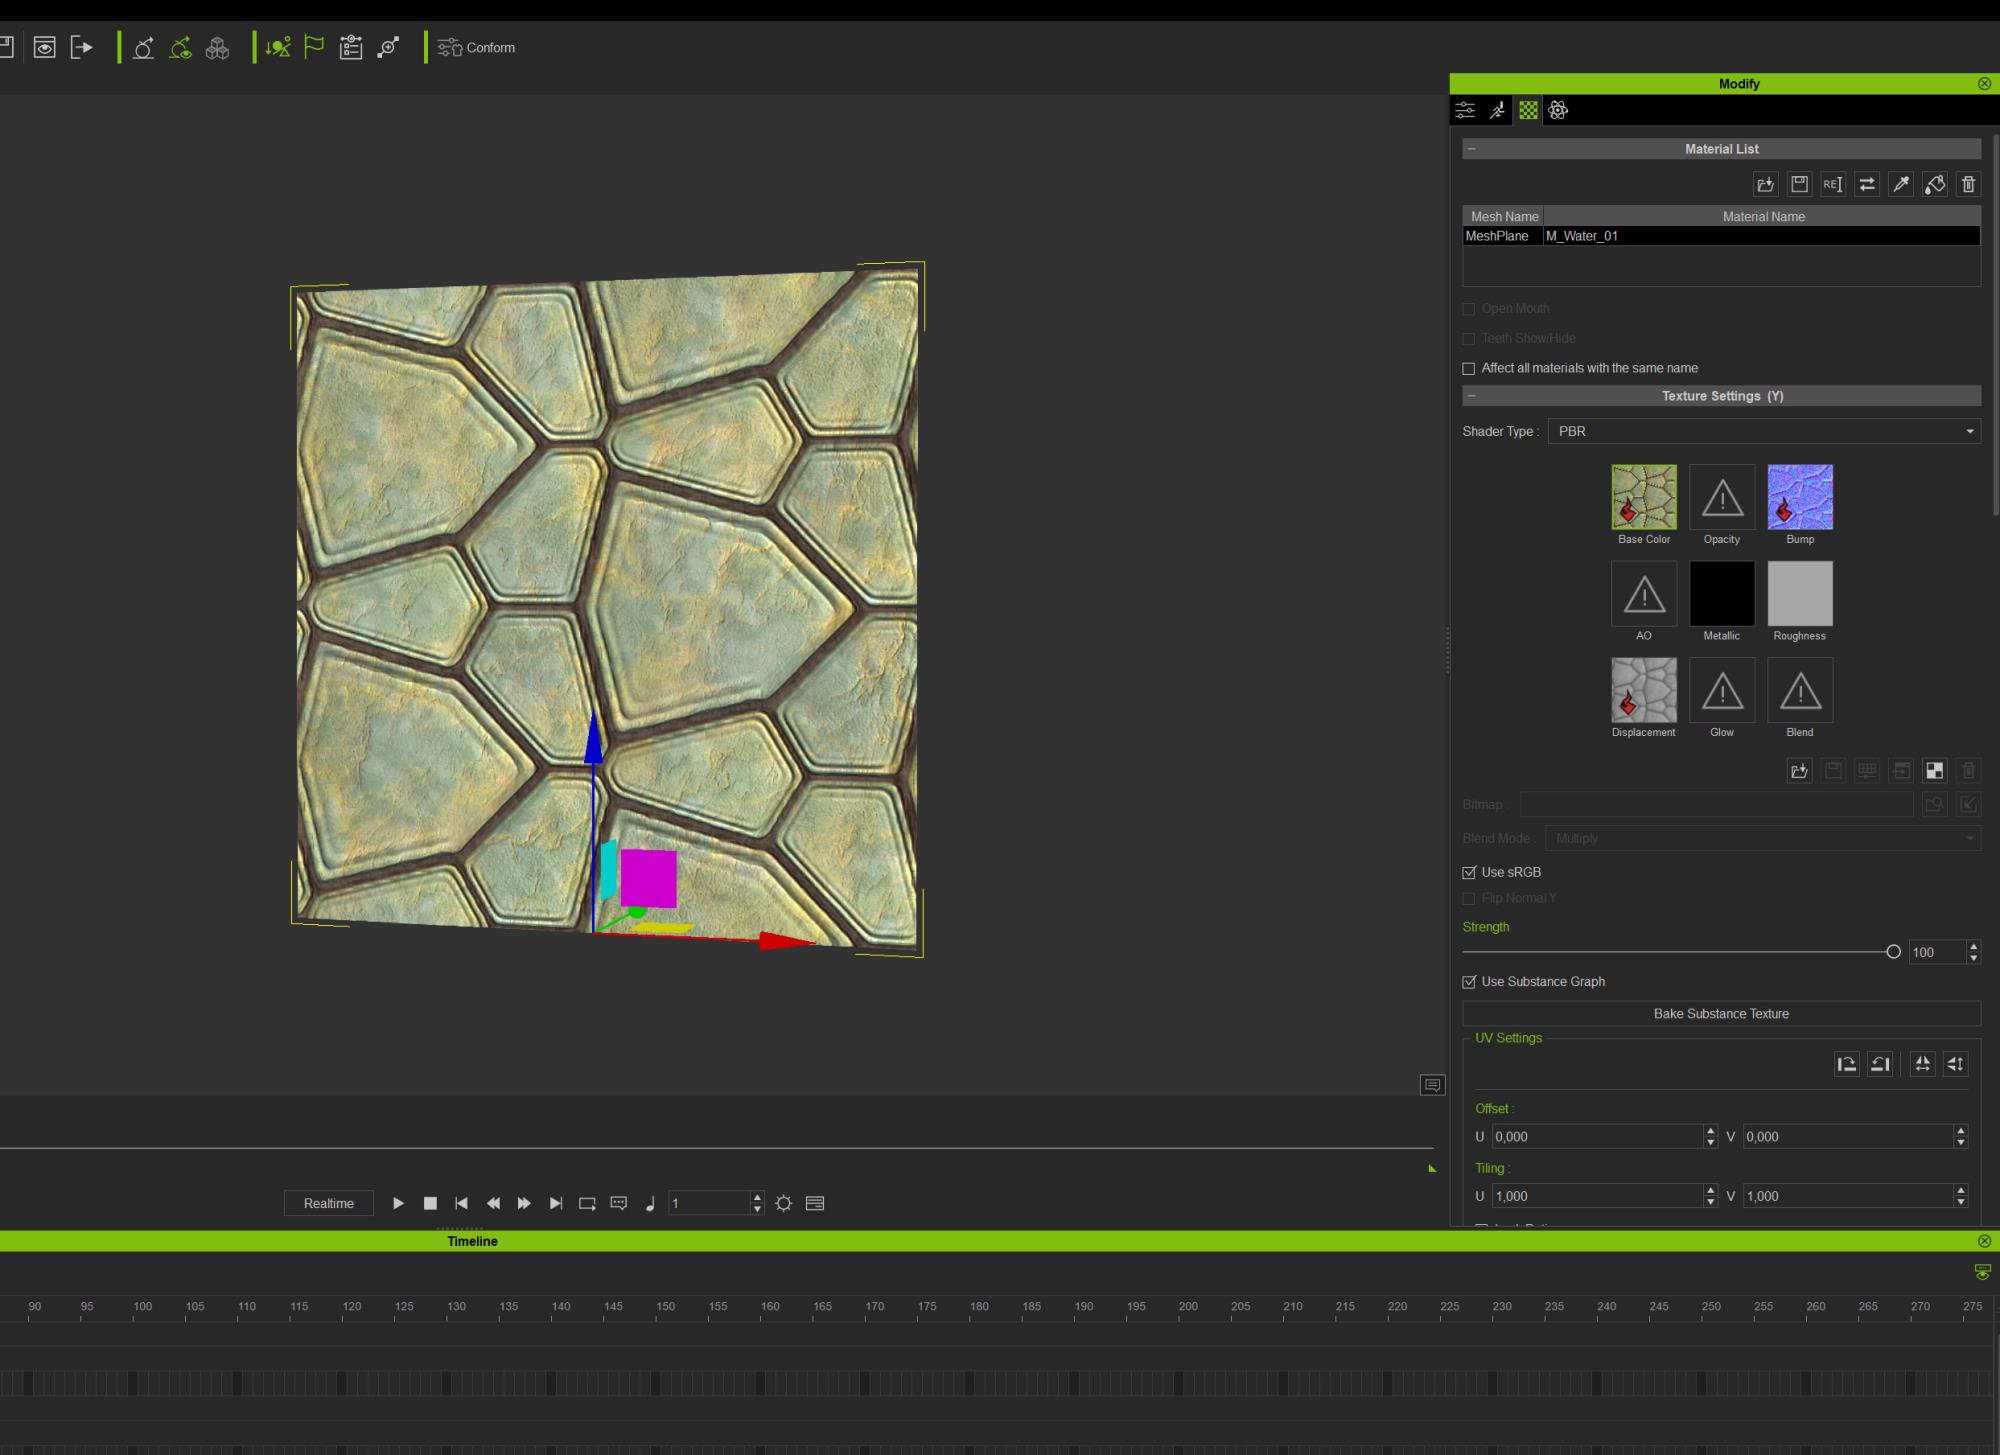Click the Tiling U input field
The width and height of the screenshot is (2000, 1455).
pyautogui.click(x=1598, y=1196)
